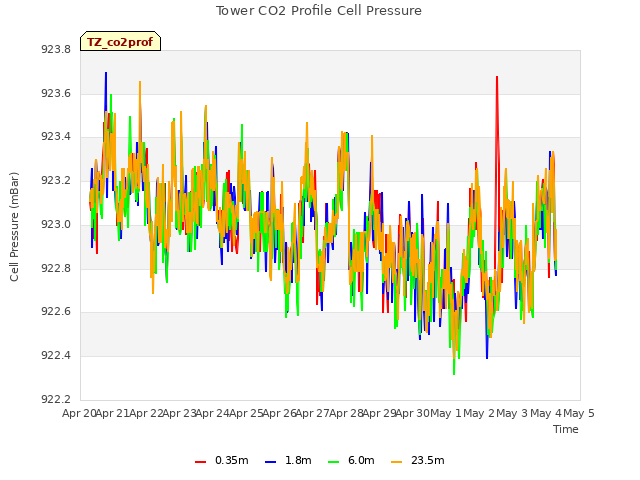Viewport: 640px width, 480px height.
Task: Toggle the 1.8m legend label
Action: click(x=298, y=460)
